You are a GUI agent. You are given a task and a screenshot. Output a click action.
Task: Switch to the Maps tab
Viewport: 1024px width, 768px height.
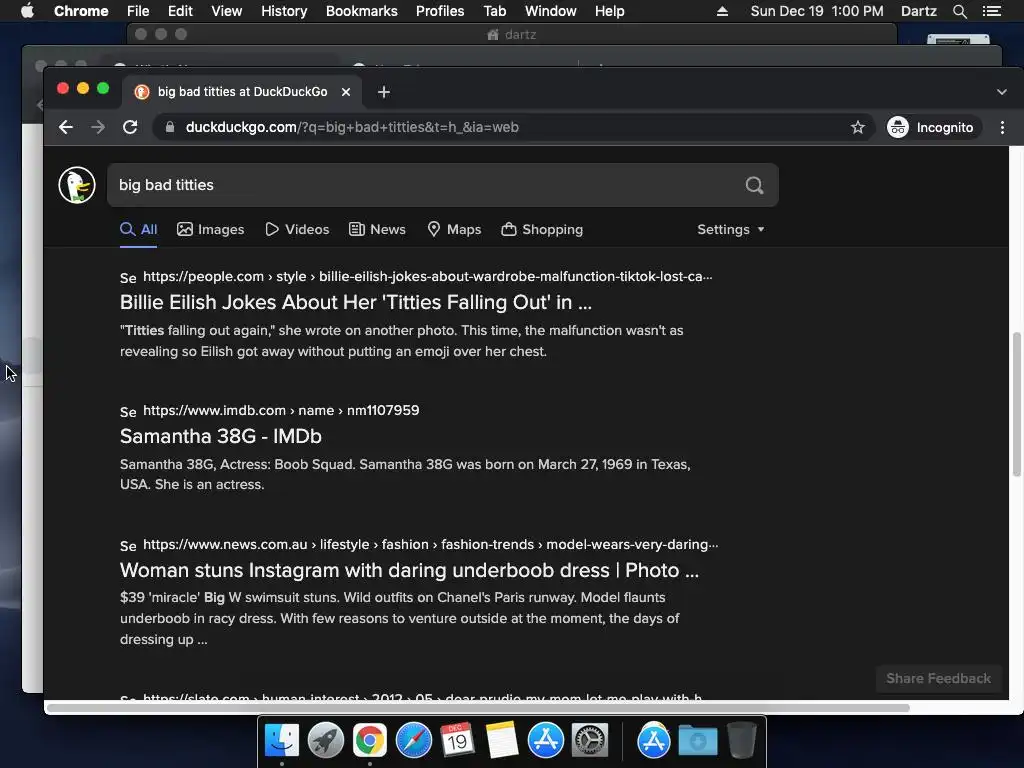pyautogui.click(x=454, y=229)
